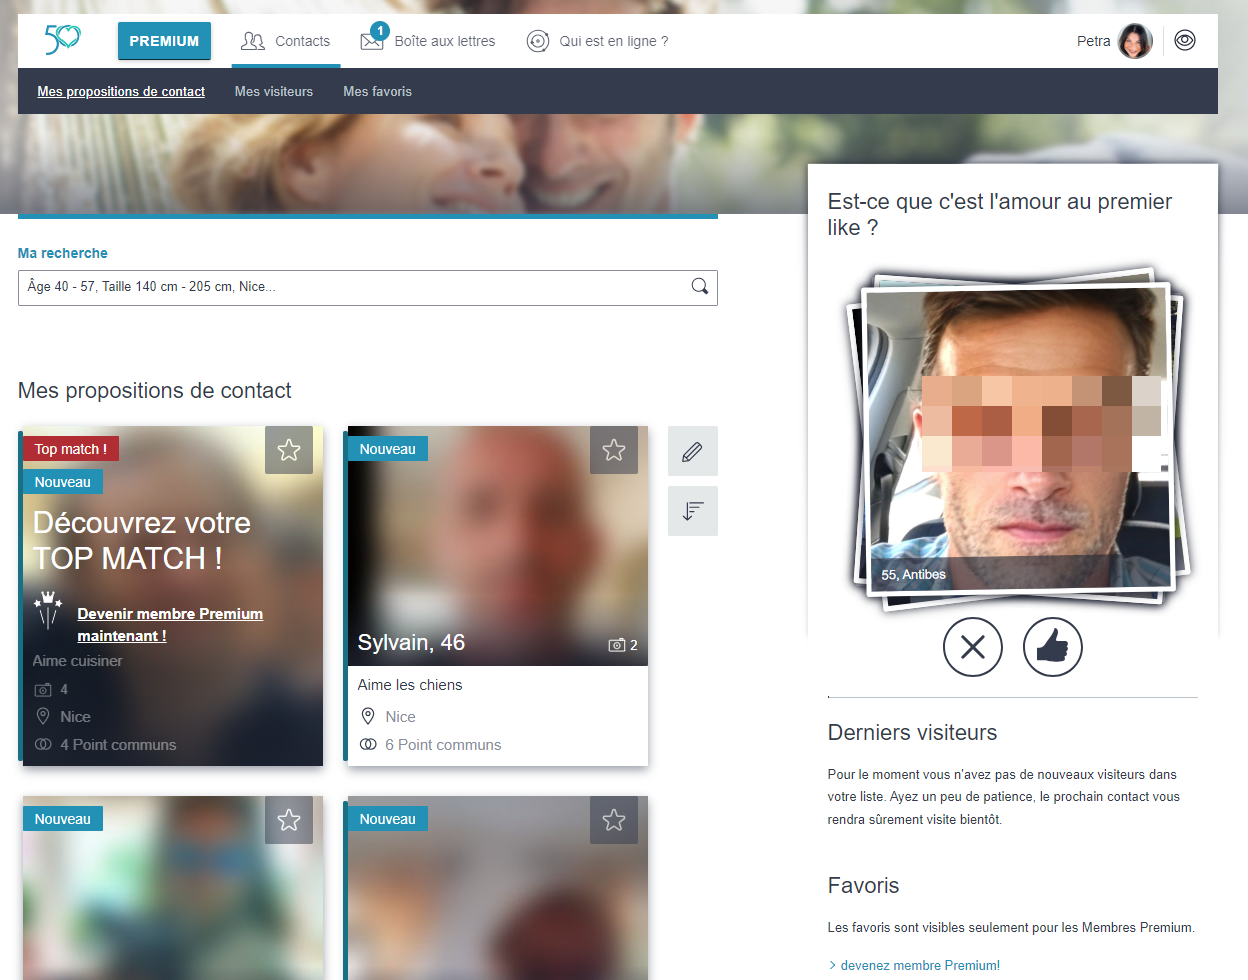
Task: Toggle favorite star on bottom-left Nouveau card
Action: (289, 820)
